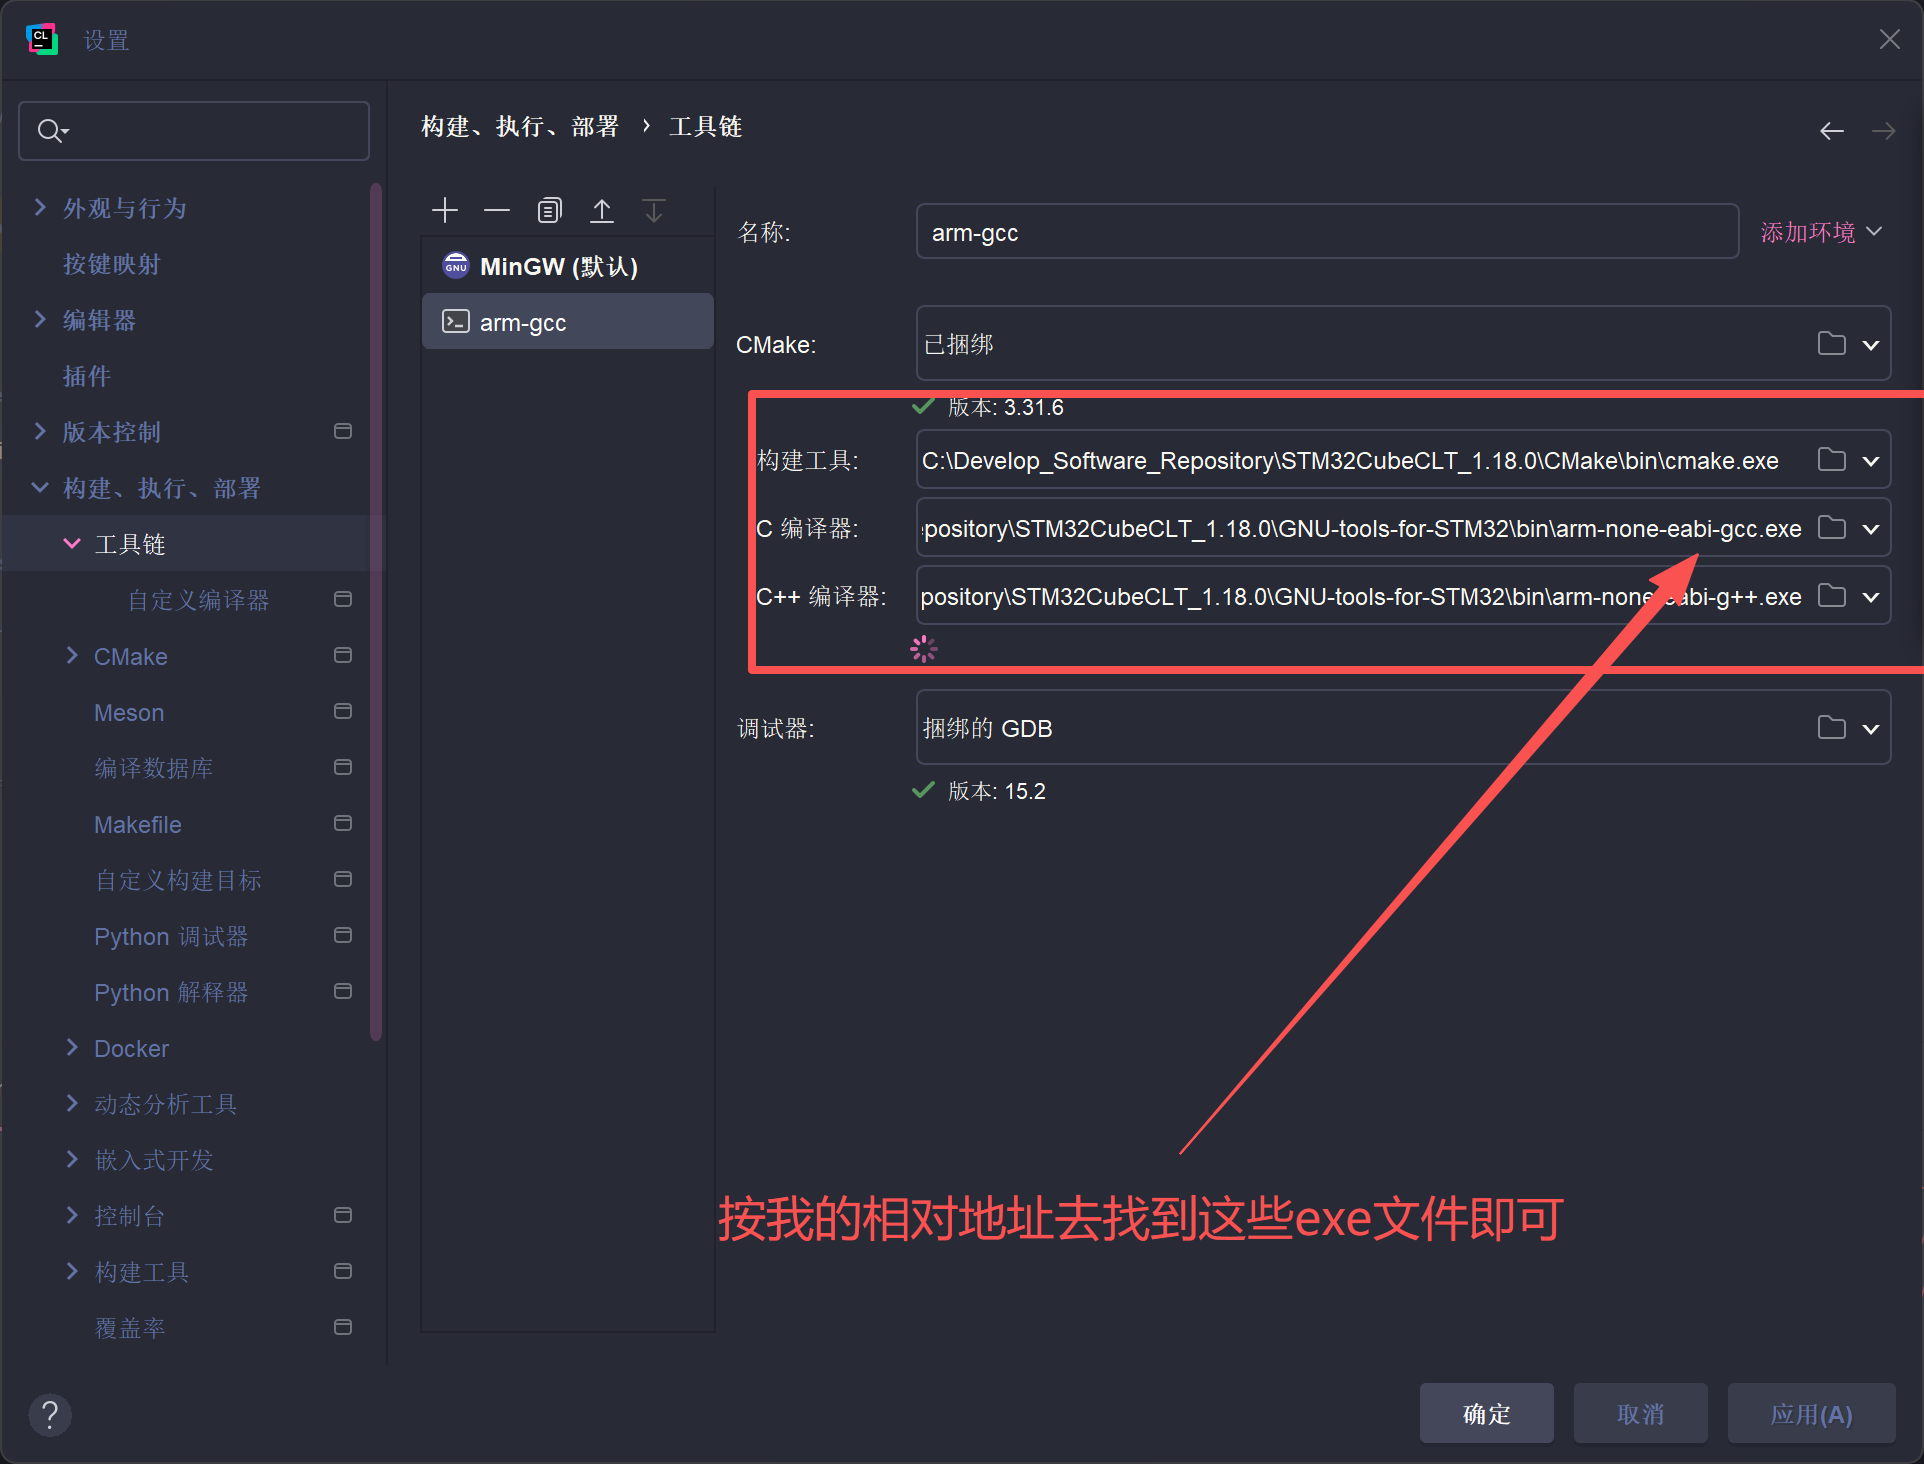Click project-level icon beside Makefile
Image resolution: width=1924 pixels, height=1464 pixels.
[343, 823]
